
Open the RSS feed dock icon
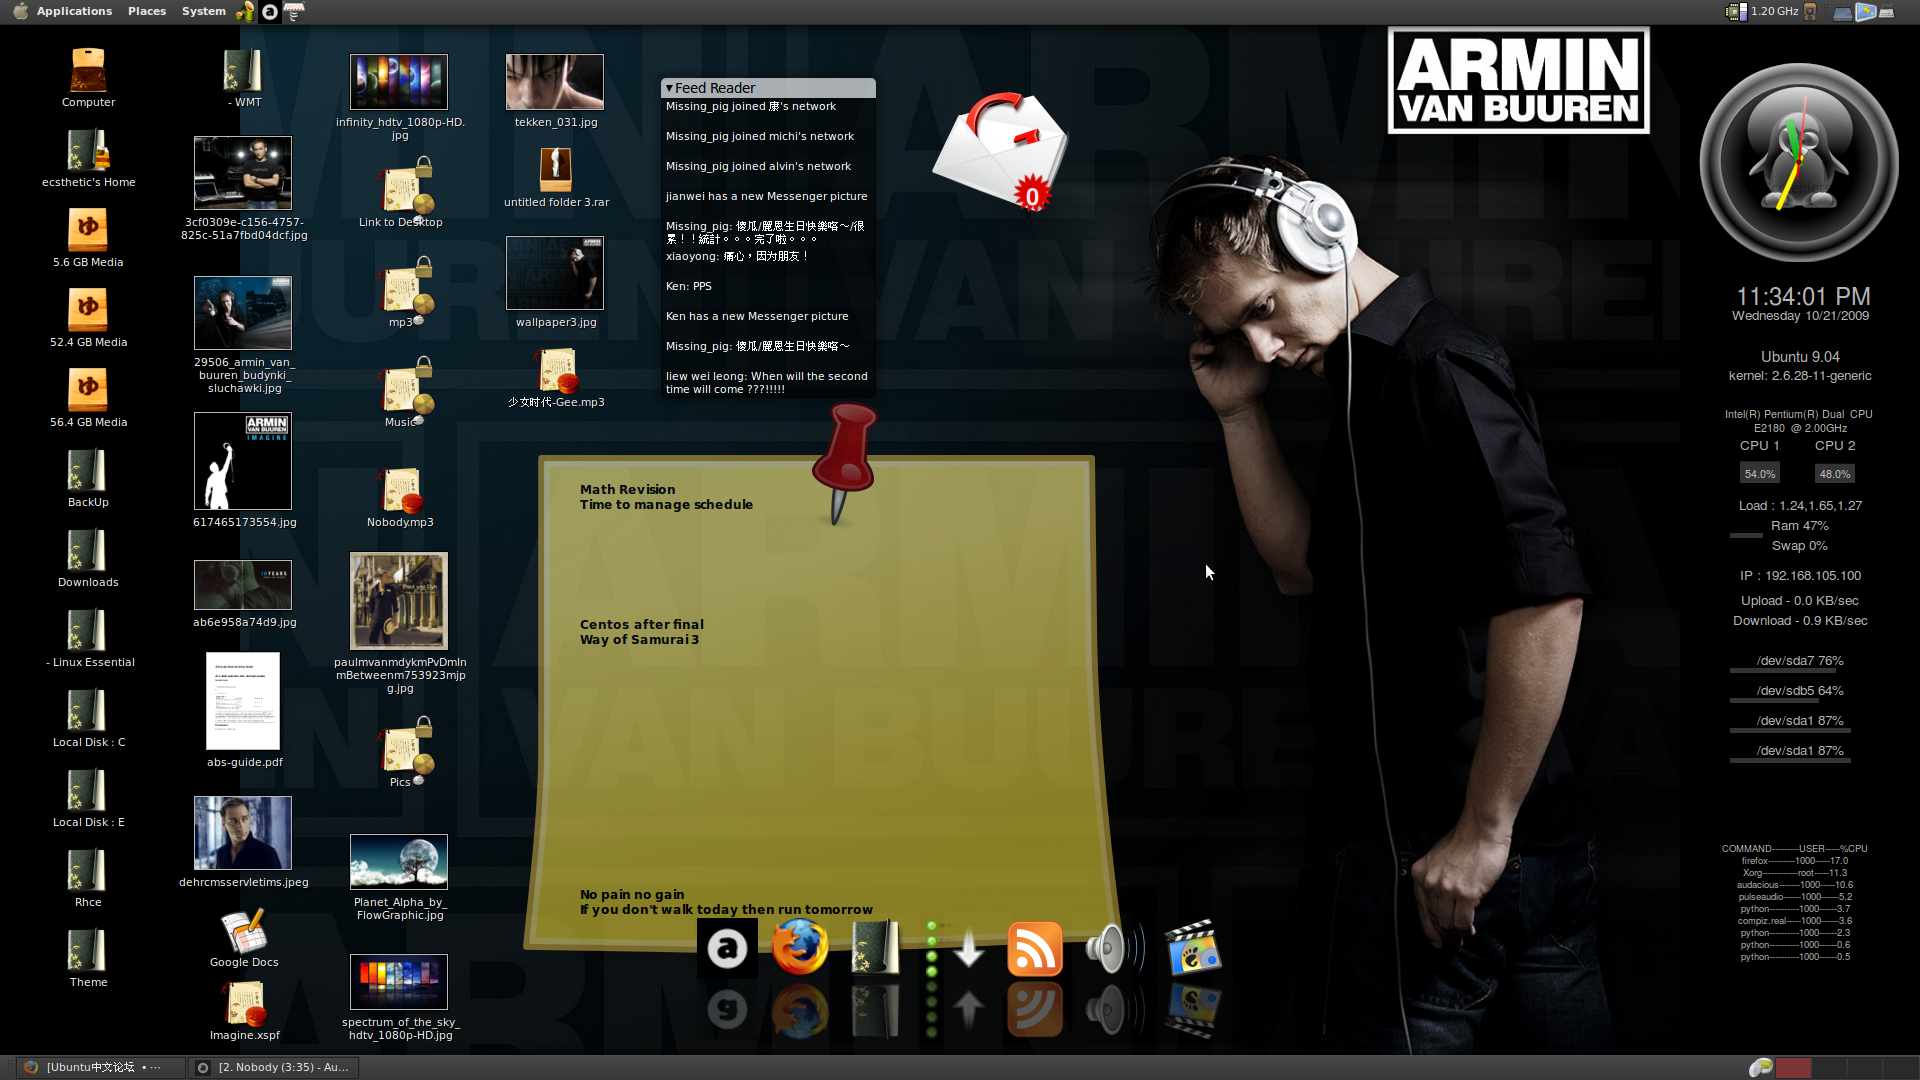pyautogui.click(x=1034, y=948)
